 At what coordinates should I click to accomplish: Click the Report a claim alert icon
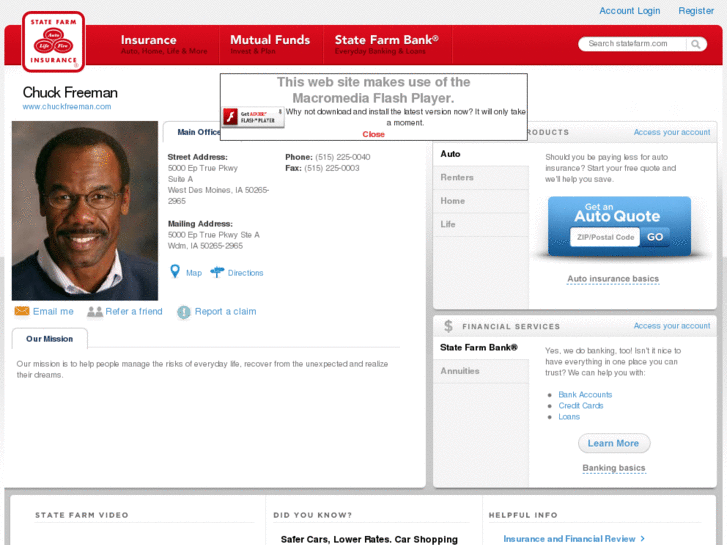[184, 312]
